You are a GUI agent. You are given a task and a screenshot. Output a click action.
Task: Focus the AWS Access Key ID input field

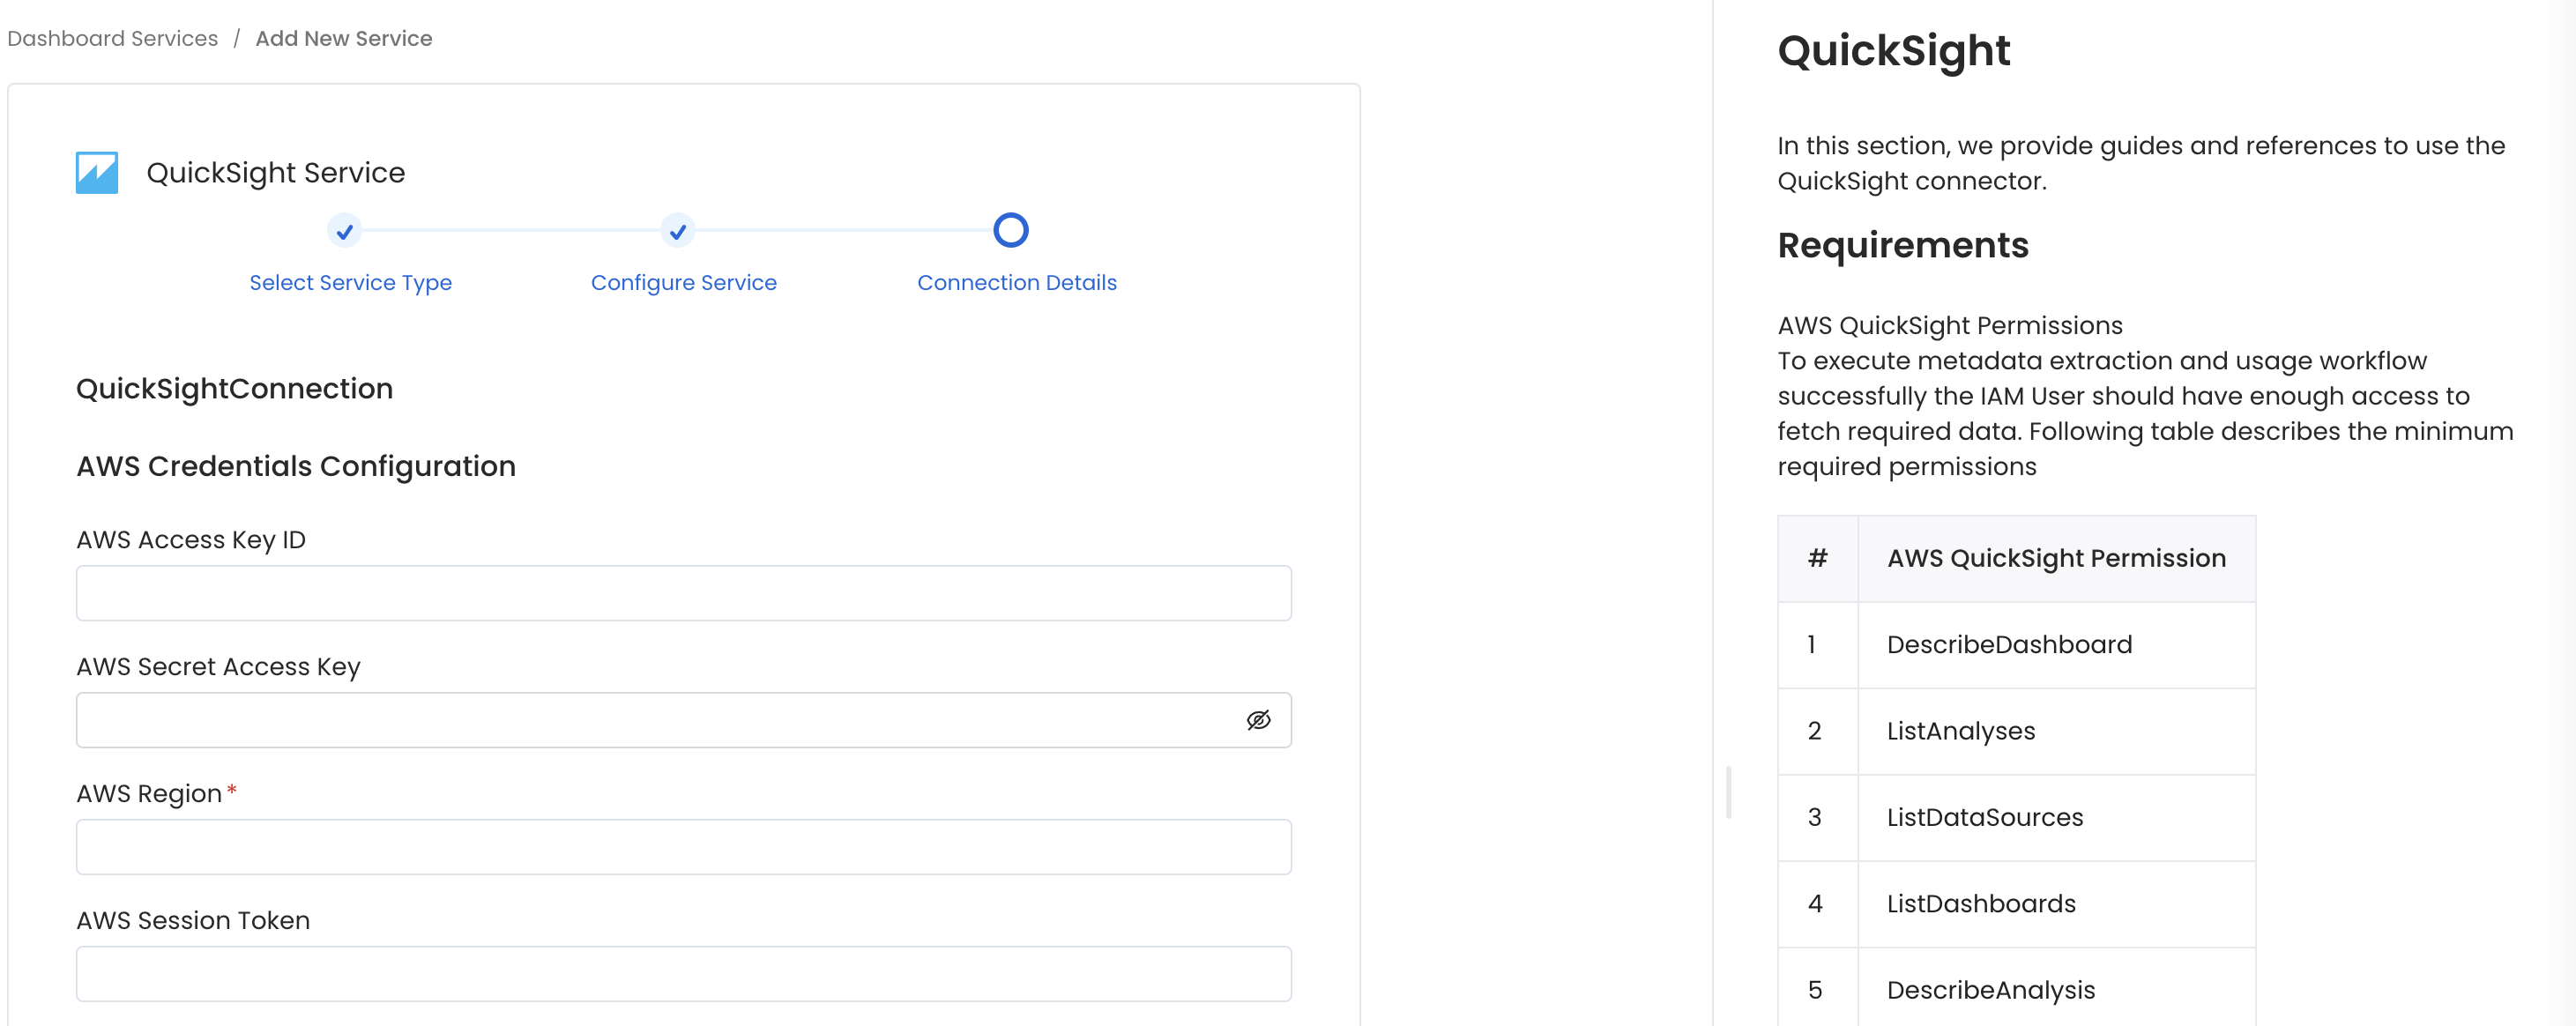tap(683, 592)
